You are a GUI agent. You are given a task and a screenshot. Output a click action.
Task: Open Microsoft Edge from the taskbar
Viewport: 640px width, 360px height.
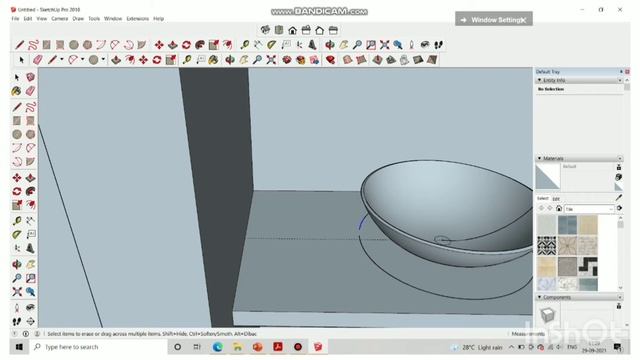pos(218,347)
